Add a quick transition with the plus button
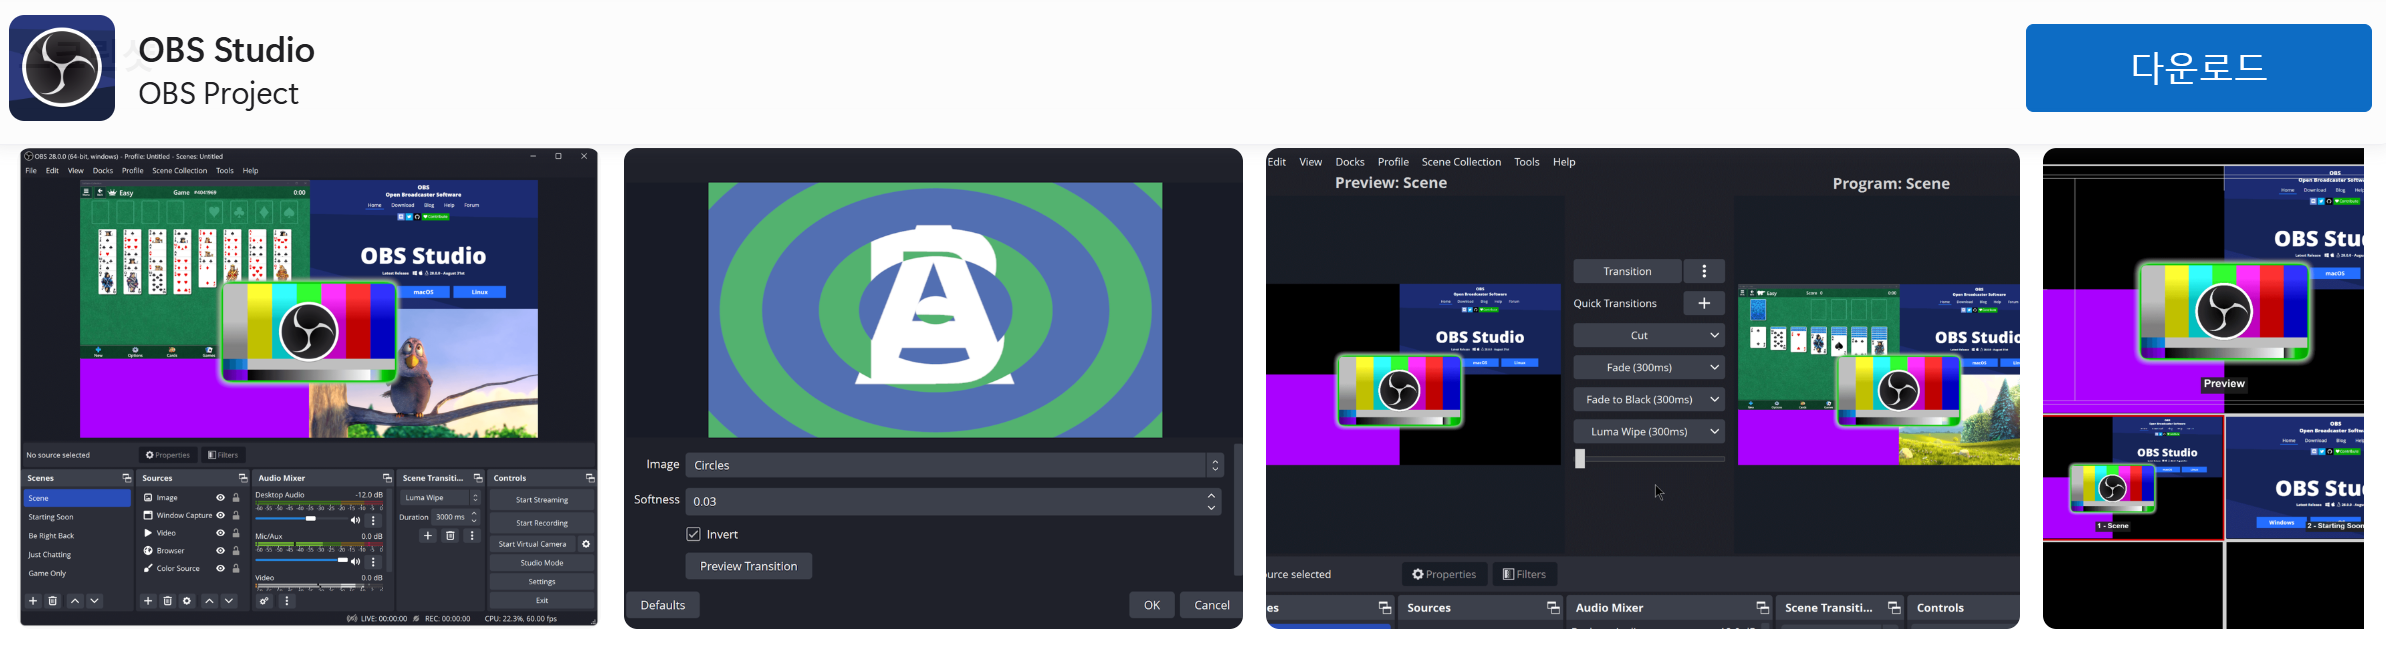The height and width of the screenshot is (648, 2386). (x=1703, y=303)
